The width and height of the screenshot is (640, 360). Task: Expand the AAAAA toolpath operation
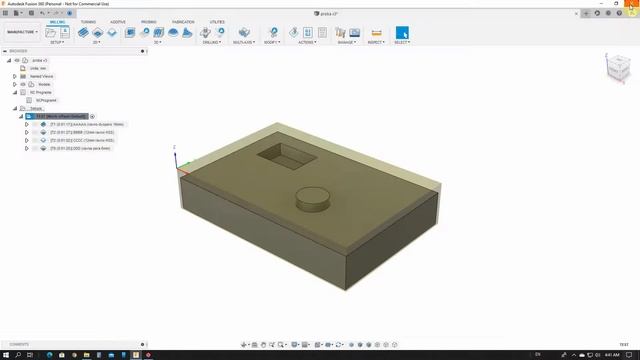(x=27, y=124)
